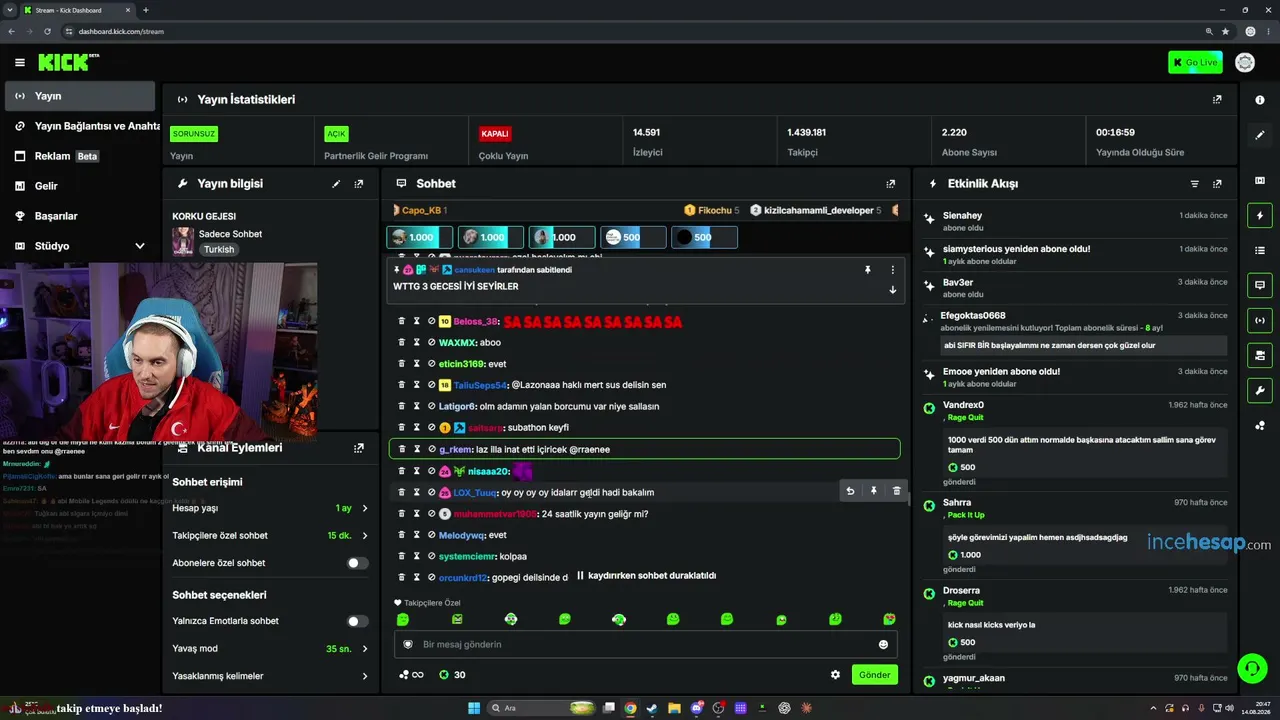Open pinned message three-dot options
Image resolution: width=1280 pixels, height=720 pixels.
pyautogui.click(x=892, y=270)
